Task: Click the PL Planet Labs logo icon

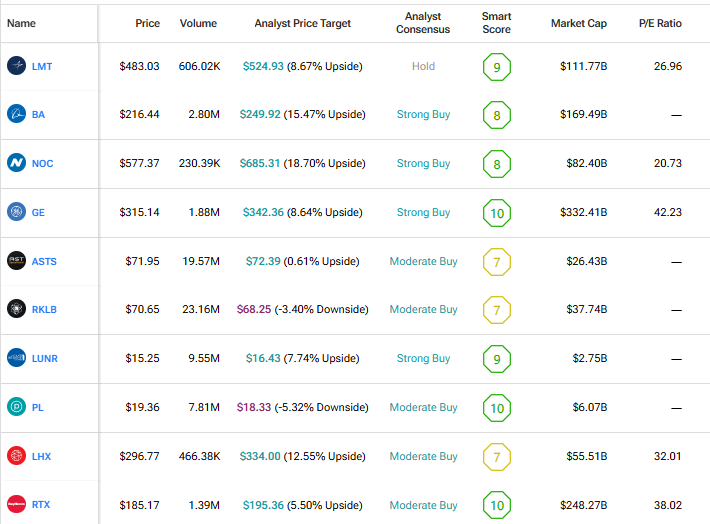Action: 17,407
